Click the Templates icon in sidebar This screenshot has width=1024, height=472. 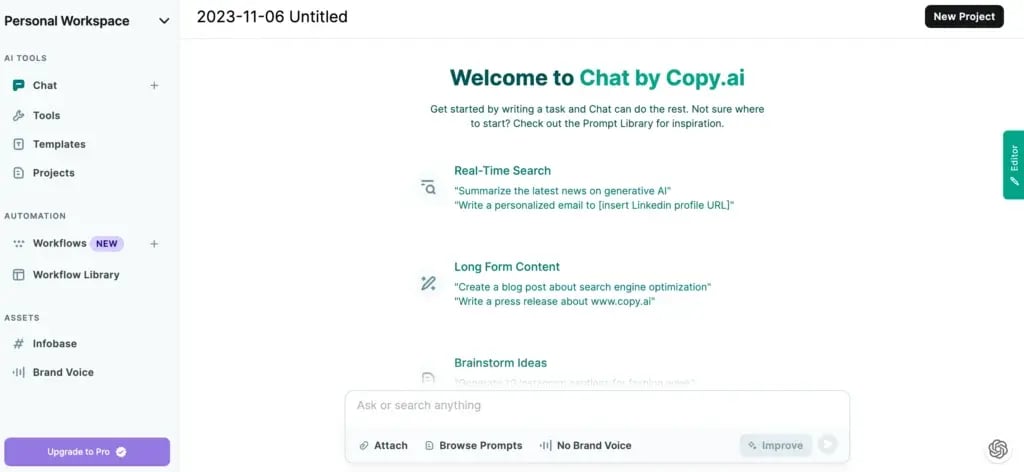[x=18, y=144]
